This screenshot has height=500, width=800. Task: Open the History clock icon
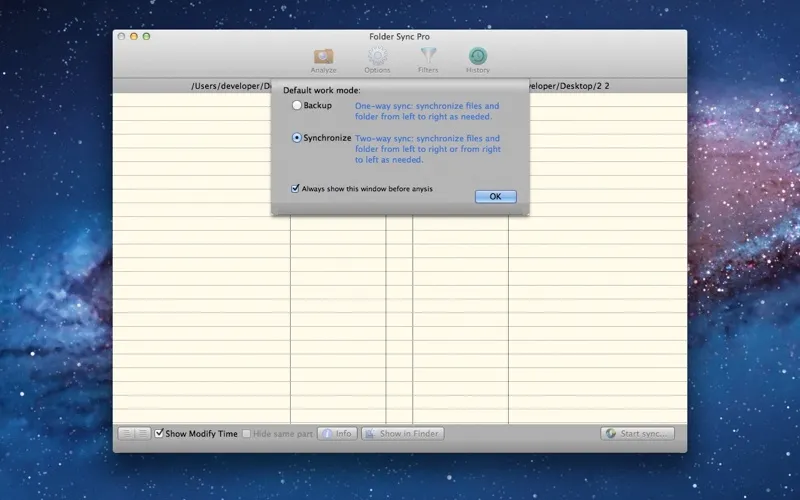478,61
